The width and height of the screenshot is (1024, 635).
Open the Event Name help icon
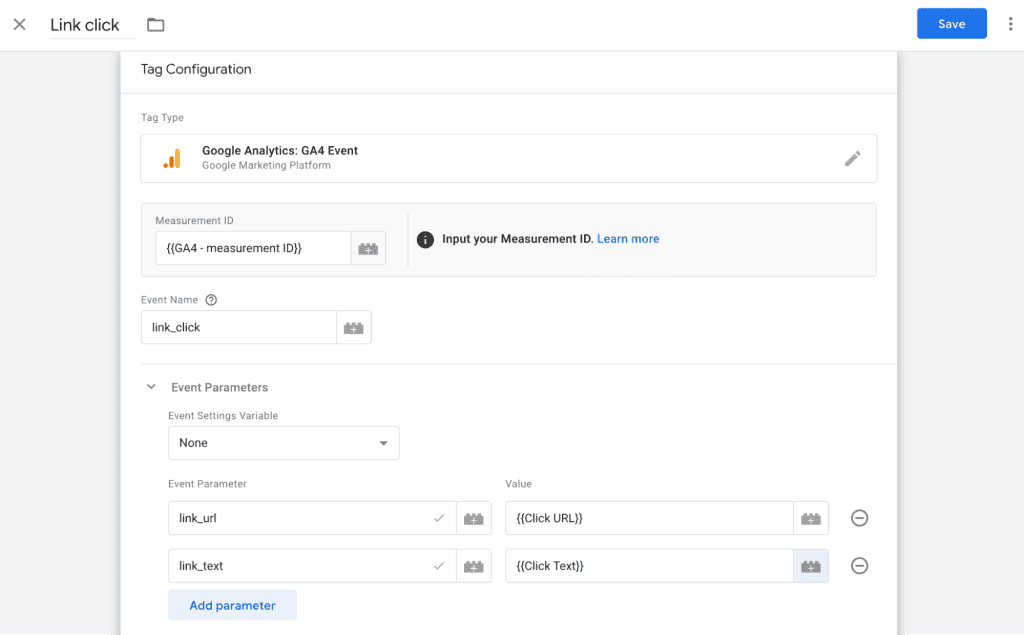[211, 300]
